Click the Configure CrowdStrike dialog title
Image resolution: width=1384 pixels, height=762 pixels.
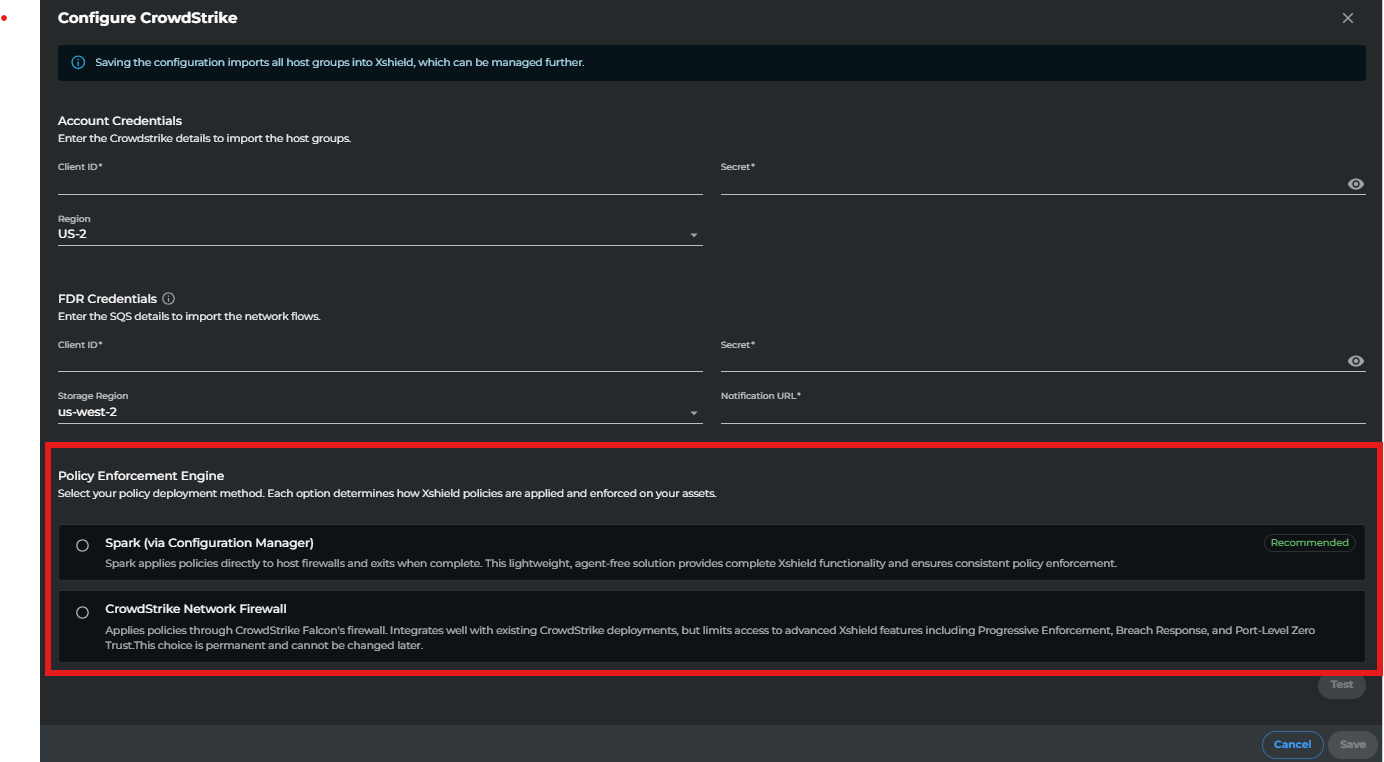click(x=147, y=18)
